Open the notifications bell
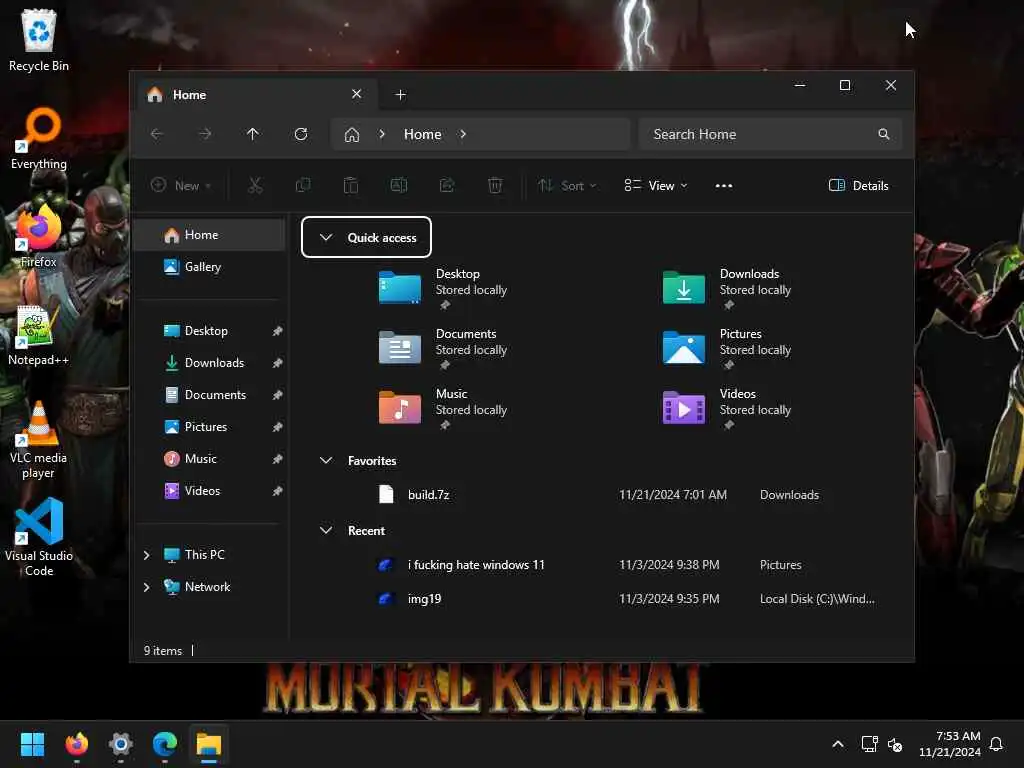 pos(997,744)
